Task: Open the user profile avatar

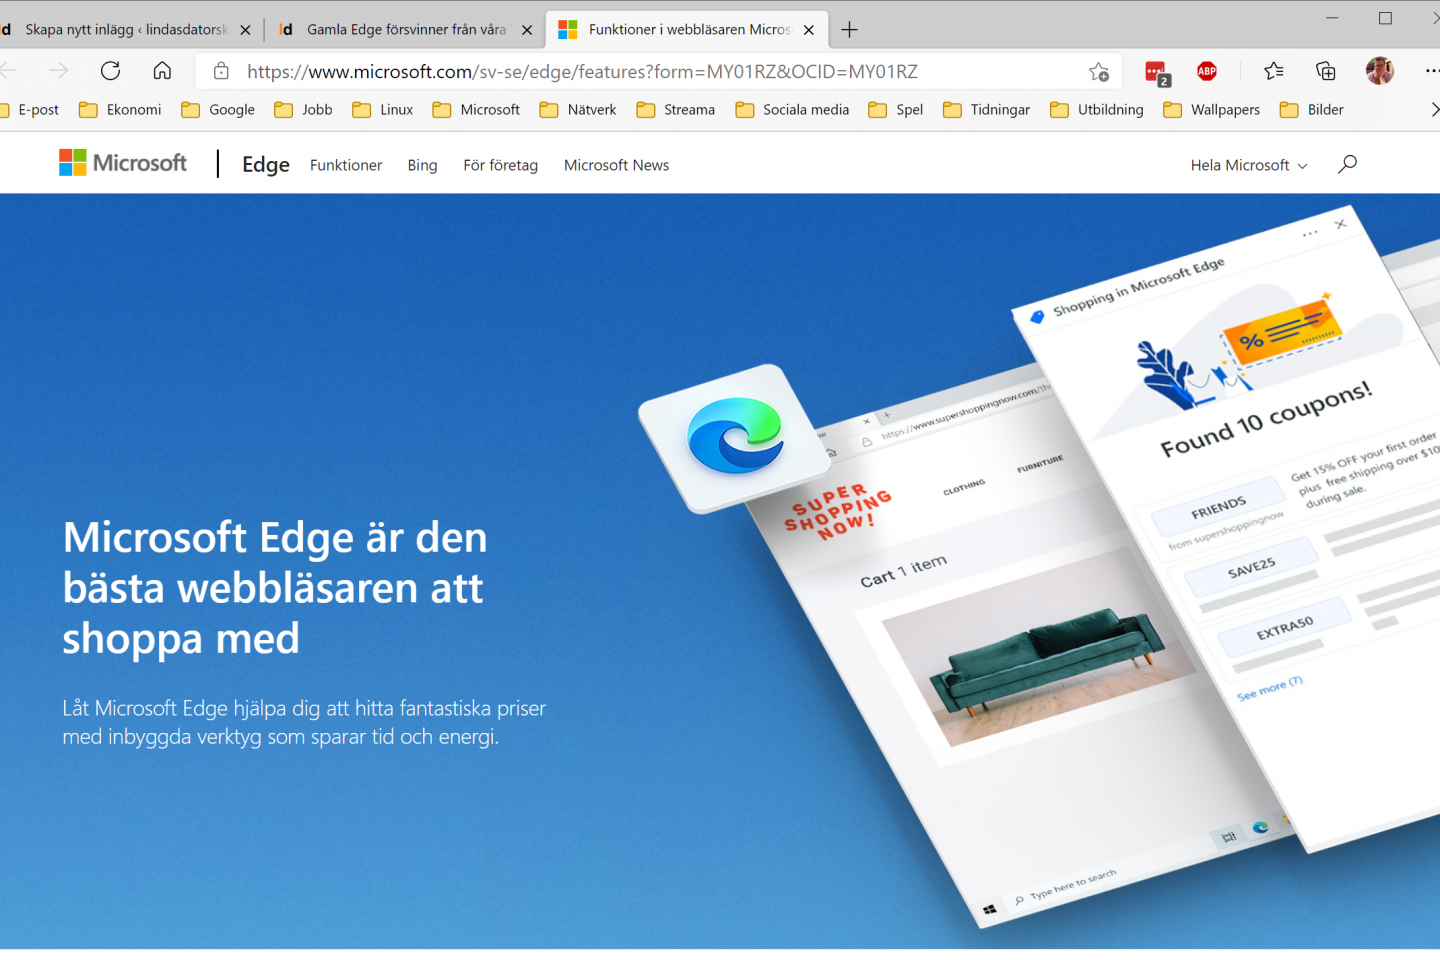Action: pyautogui.click(x=1379, y=71)
